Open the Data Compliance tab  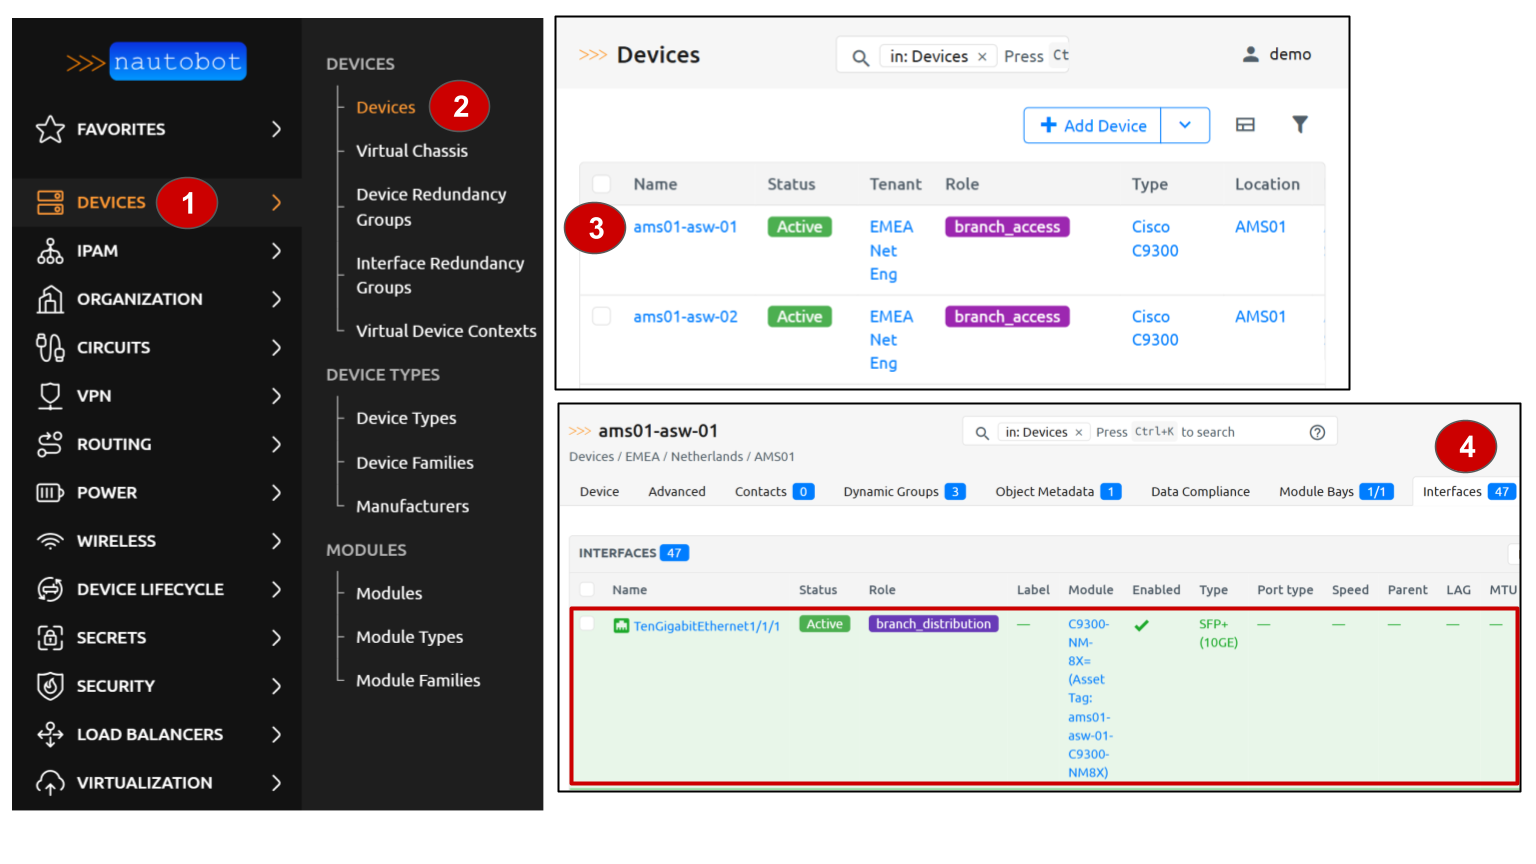(1200, 491)
